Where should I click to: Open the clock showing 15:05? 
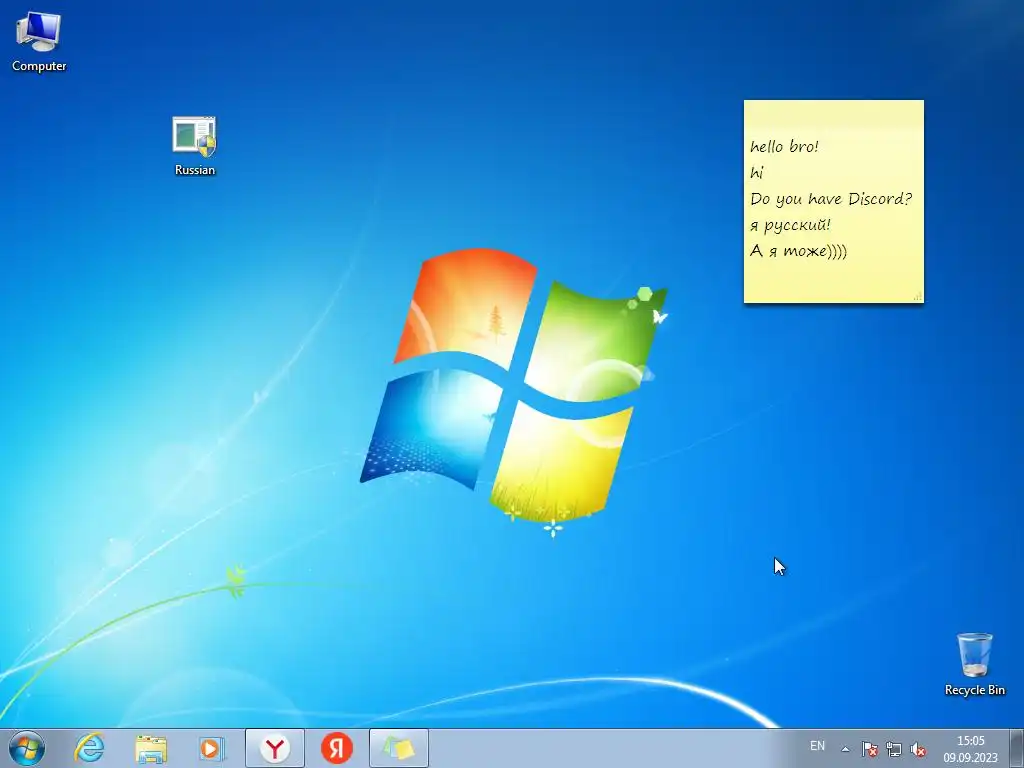coord(970,741)
